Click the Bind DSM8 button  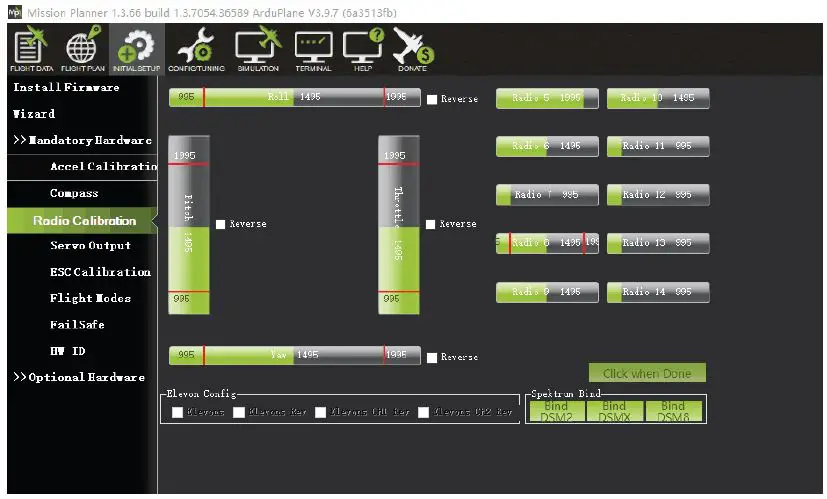point(673,411)
